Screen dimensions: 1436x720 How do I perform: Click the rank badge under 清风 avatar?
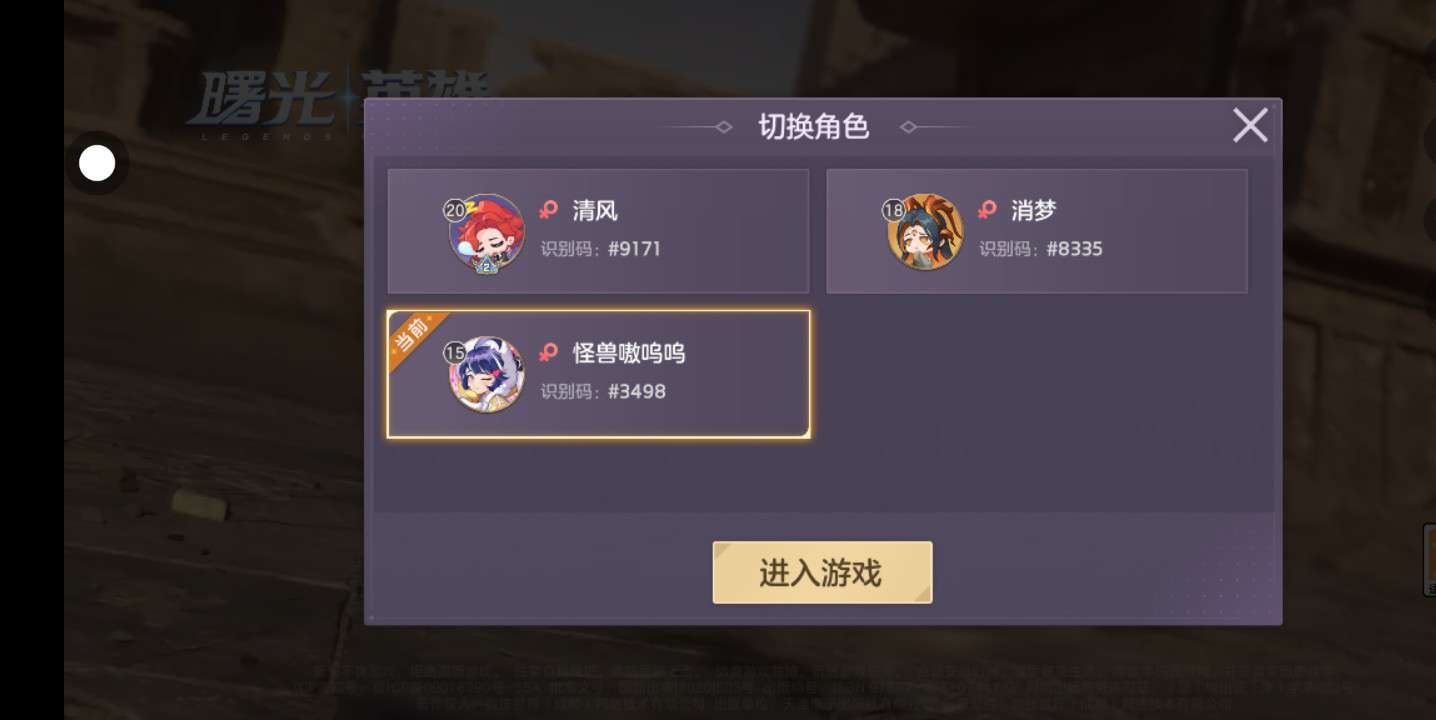(486, 264)
